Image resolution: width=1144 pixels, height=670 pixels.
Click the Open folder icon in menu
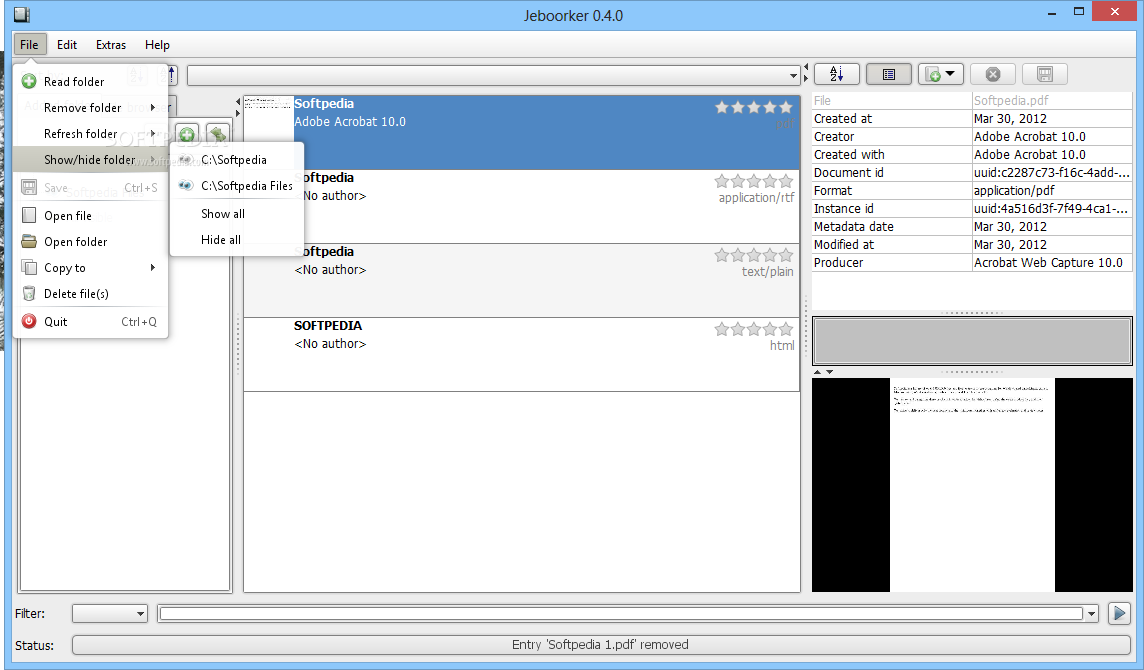click(29, 241)
